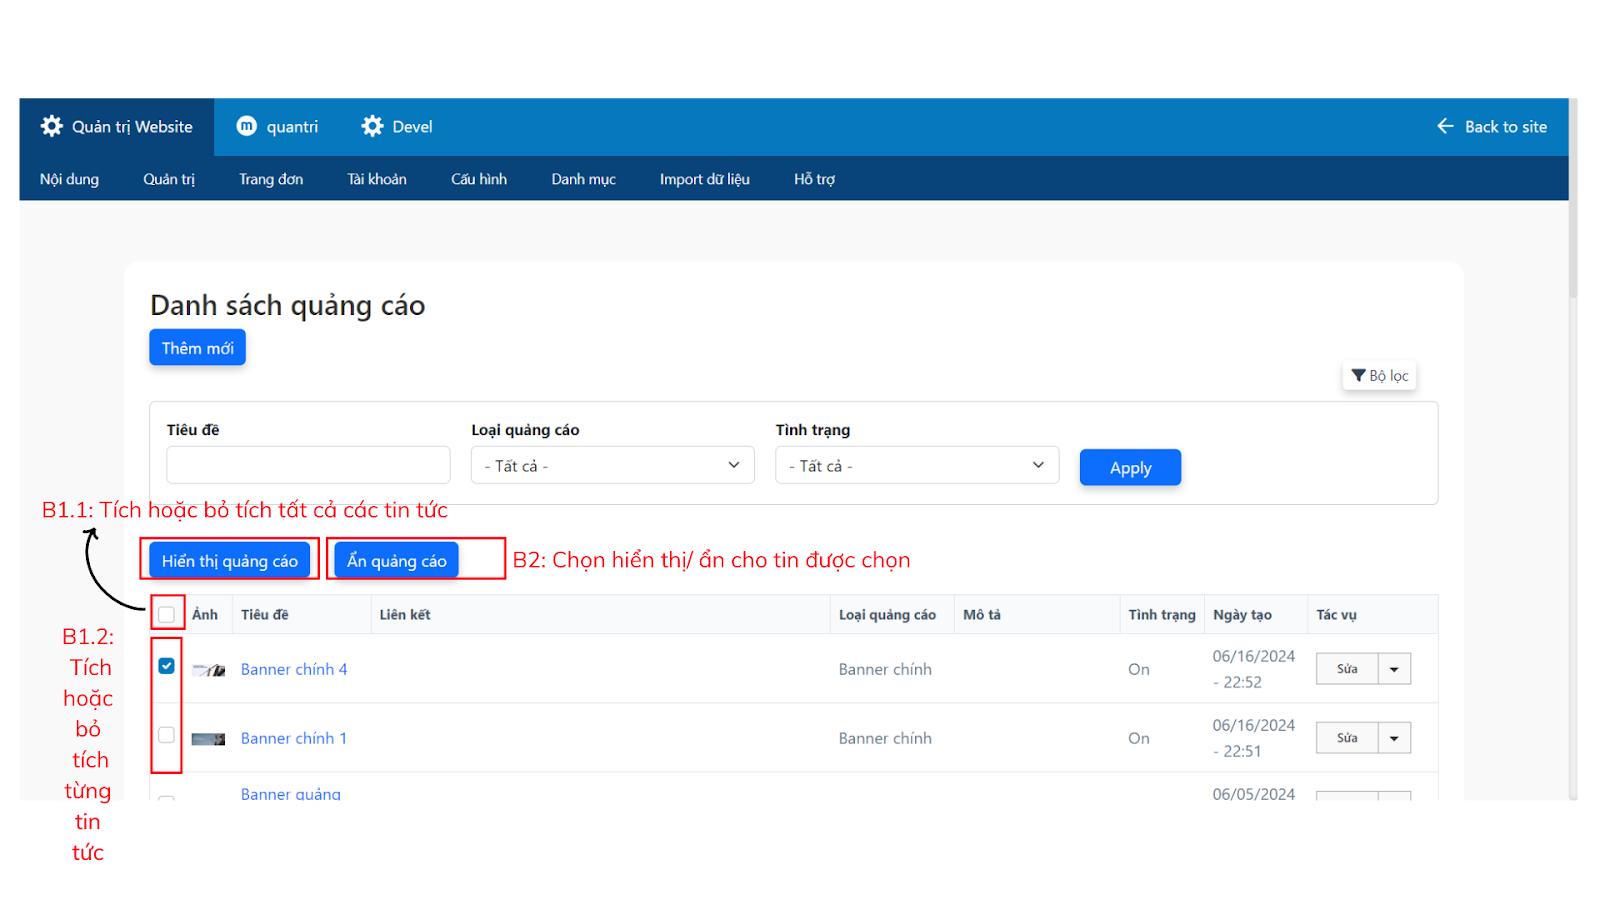Image resolution: width=1600 pixels, height=900 pixels.
Task: Open the Cấu hình menu
Action: pos(479,179)
